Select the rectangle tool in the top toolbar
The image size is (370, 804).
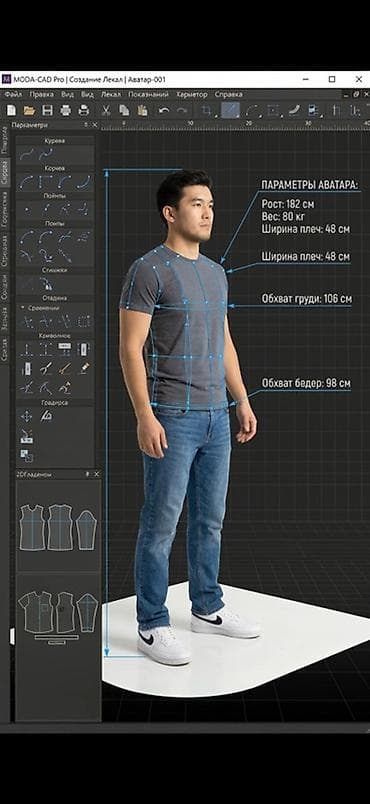(274, 110)
